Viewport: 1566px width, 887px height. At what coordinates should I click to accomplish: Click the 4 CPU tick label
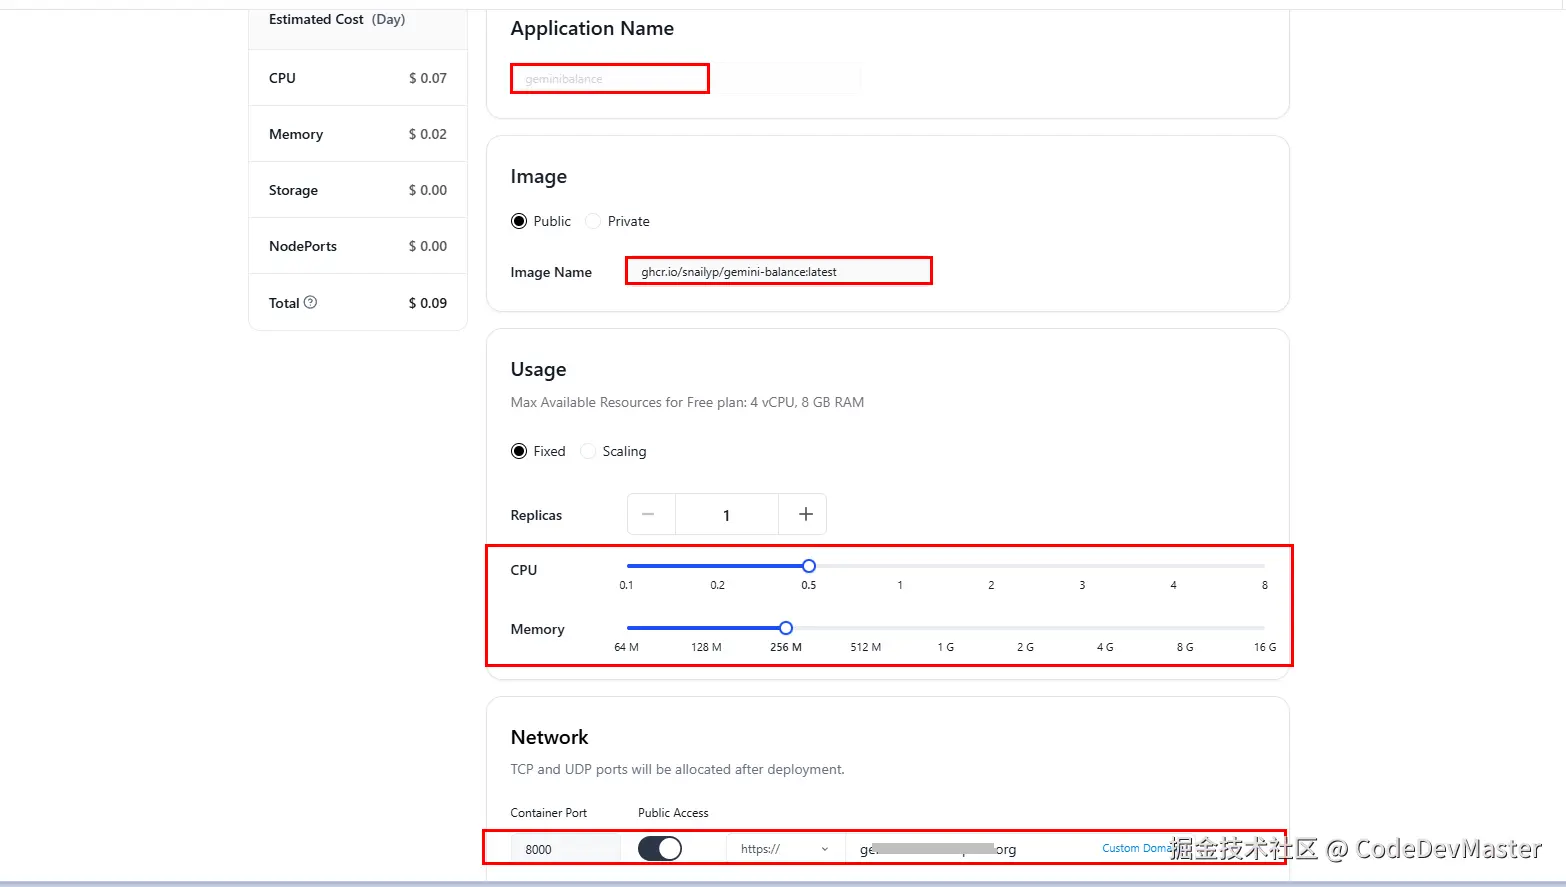[1173, 585]
